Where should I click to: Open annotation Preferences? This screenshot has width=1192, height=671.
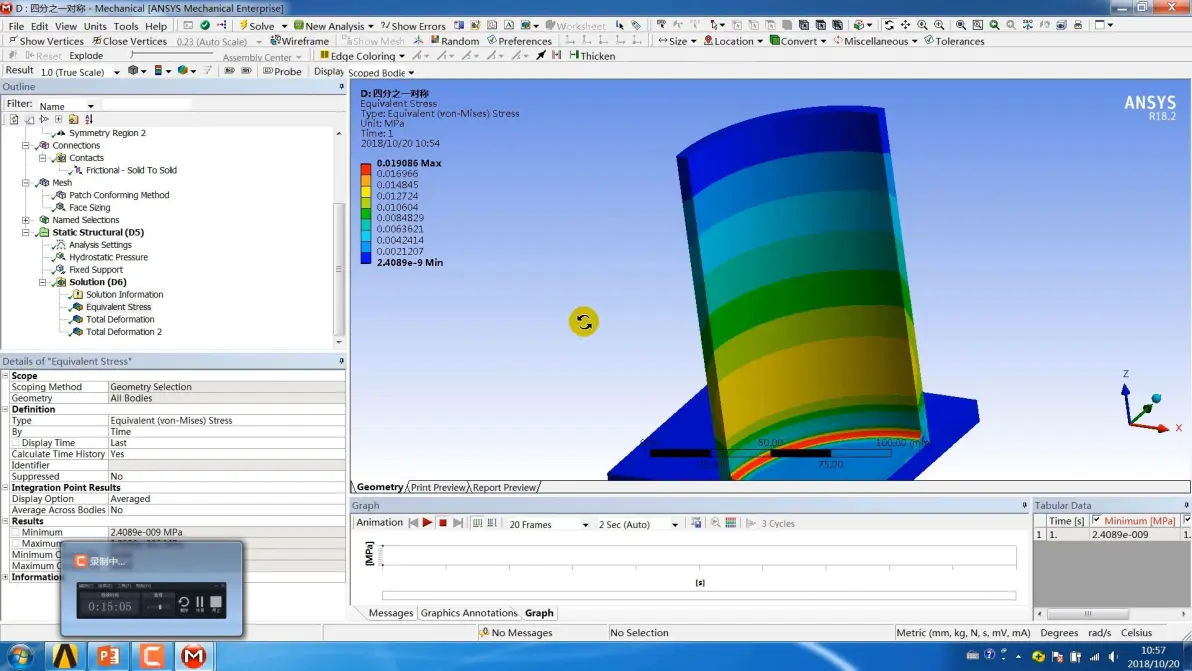click(519, 41)
